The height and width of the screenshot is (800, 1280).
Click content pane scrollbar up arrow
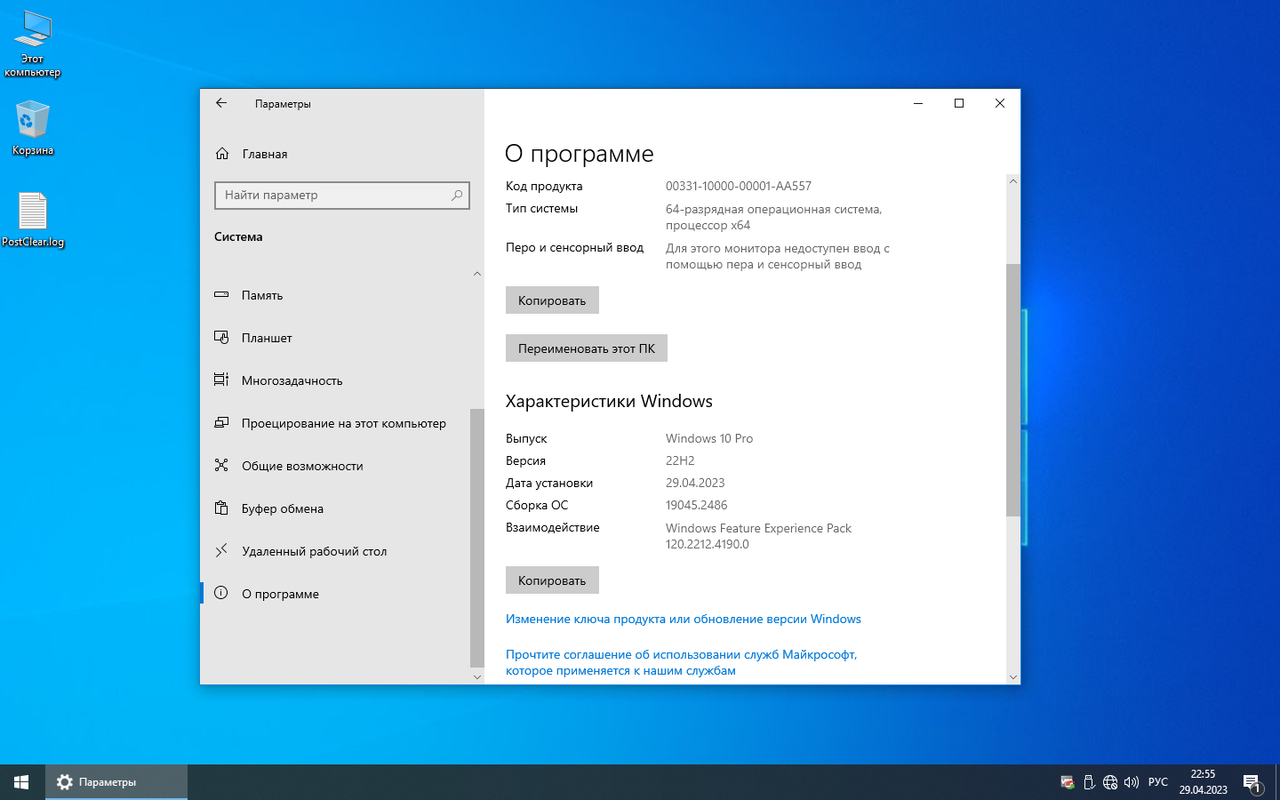click(x=1013, y=181)
